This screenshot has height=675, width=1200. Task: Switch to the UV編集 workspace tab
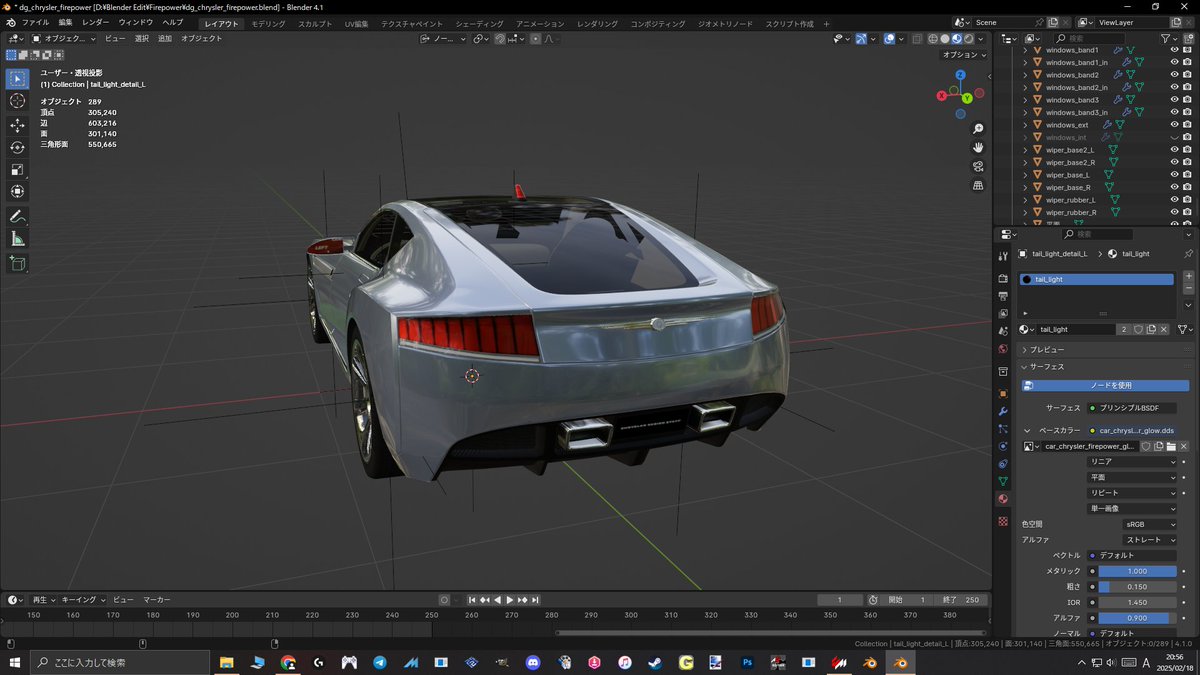pyautogui.click(x=356, y=23)
